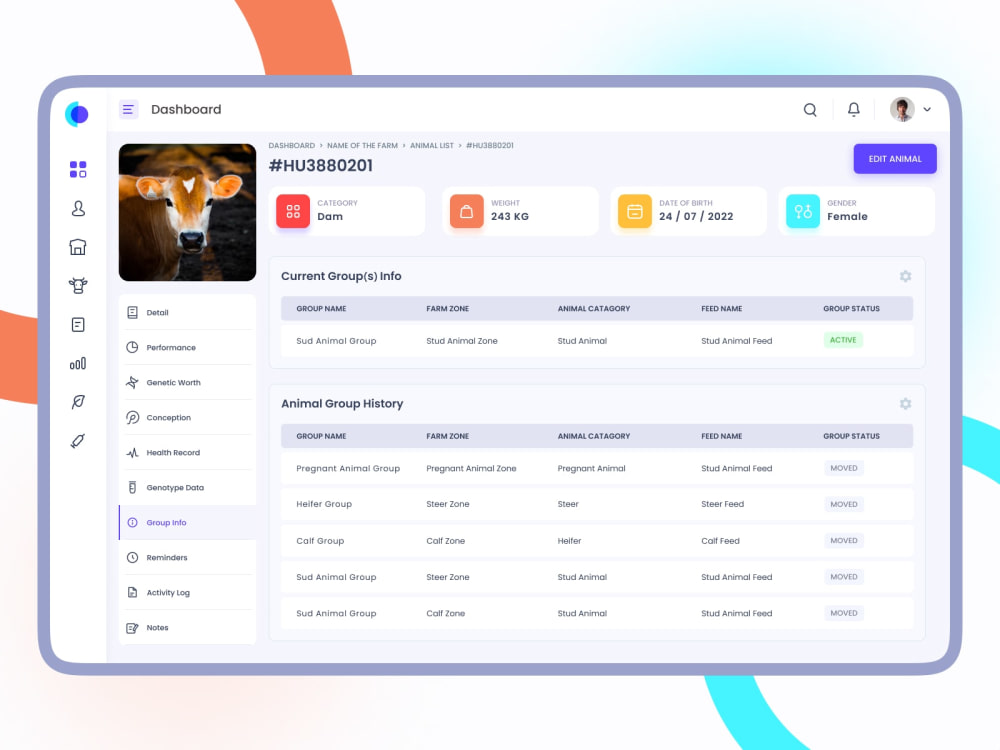This screenshot has height=750, width=1000.
Task: Go to DASHBOARD breadcrumb link
Action: (291, 145)
